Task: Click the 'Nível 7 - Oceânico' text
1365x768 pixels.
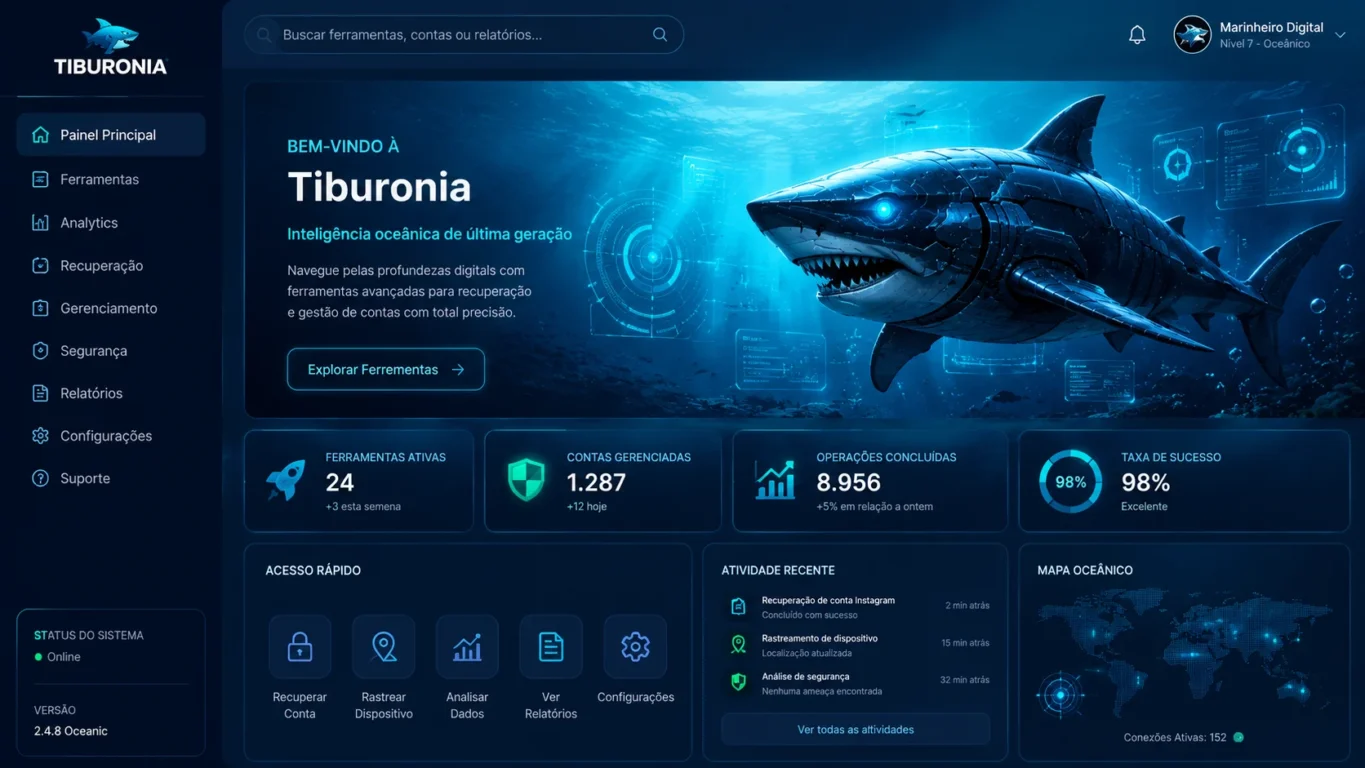Action: (1265, 44)
